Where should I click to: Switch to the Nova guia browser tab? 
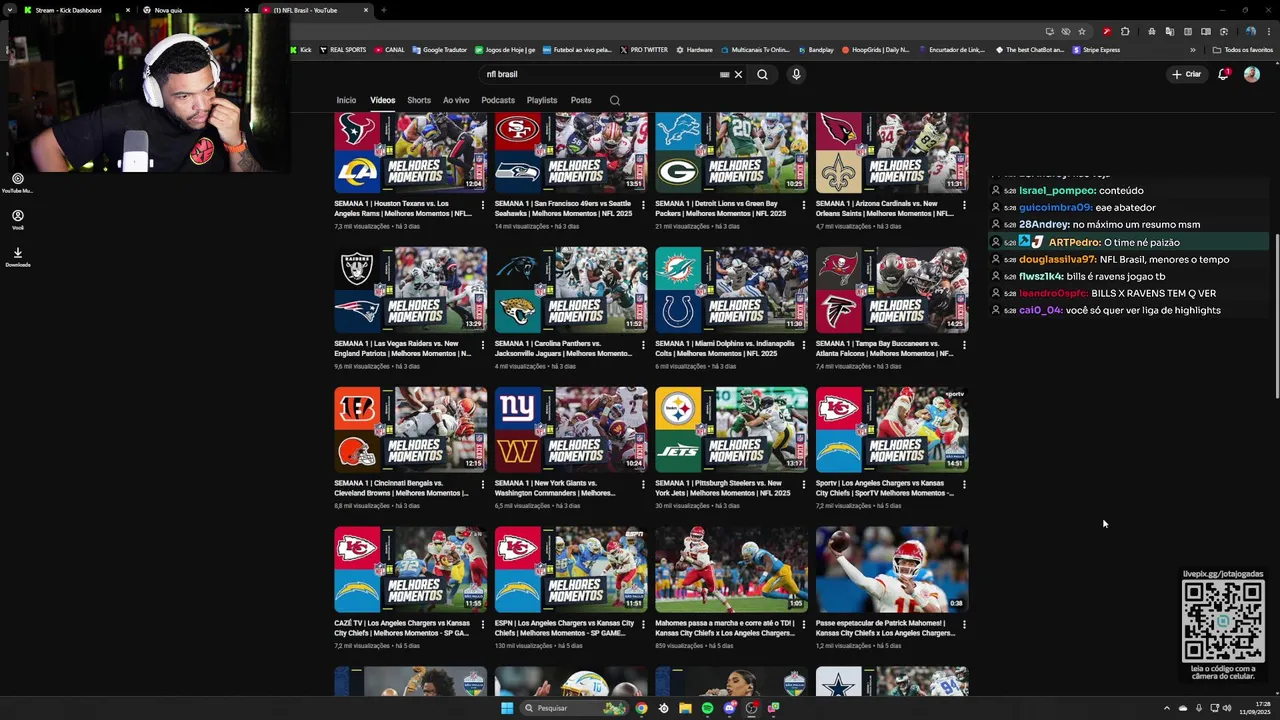coord(196,10)
